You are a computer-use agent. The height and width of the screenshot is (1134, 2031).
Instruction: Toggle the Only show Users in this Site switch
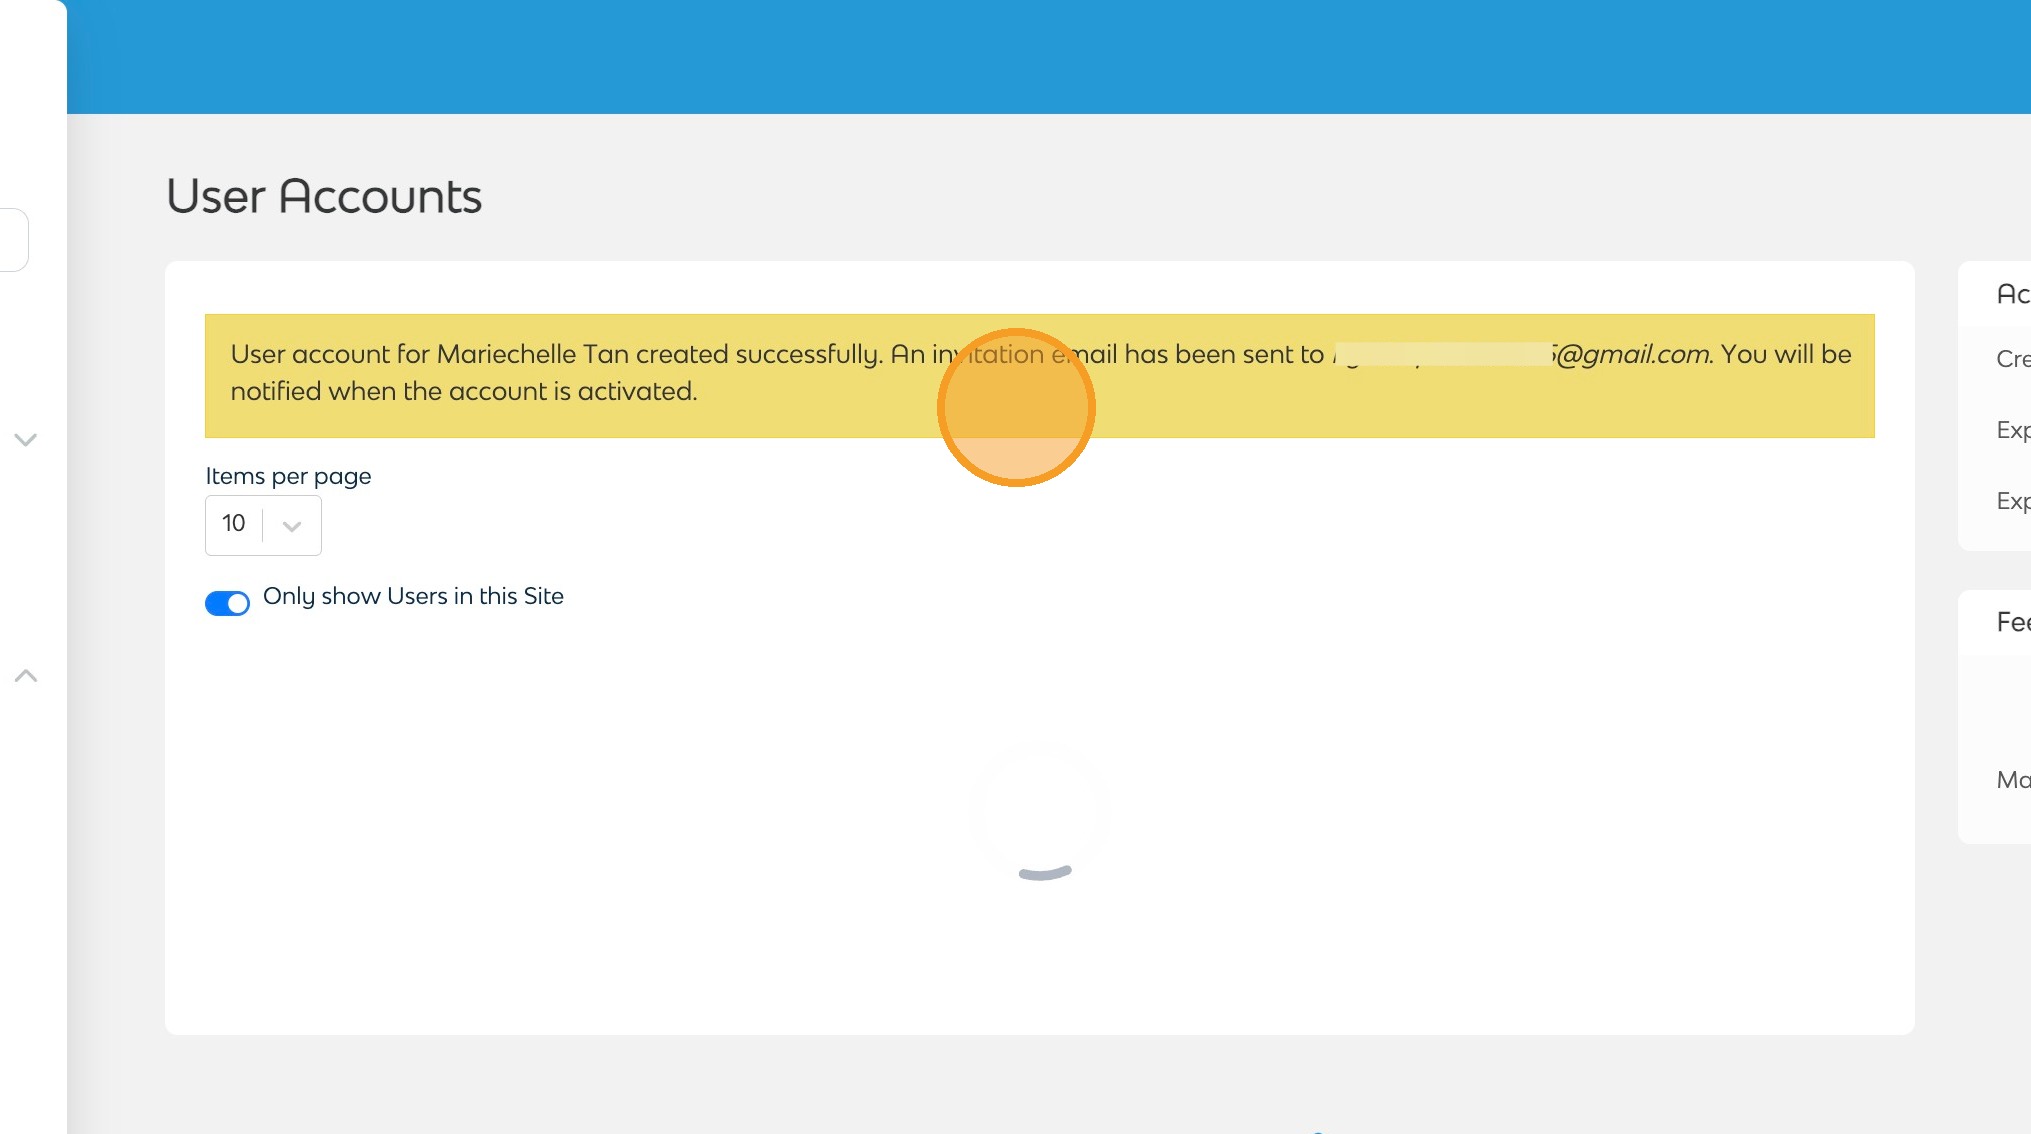[227, 603]
